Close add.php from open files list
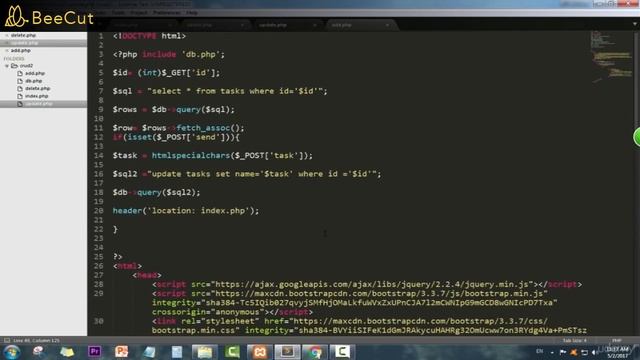Screen dimensions: 640x360 click(7, 51)
